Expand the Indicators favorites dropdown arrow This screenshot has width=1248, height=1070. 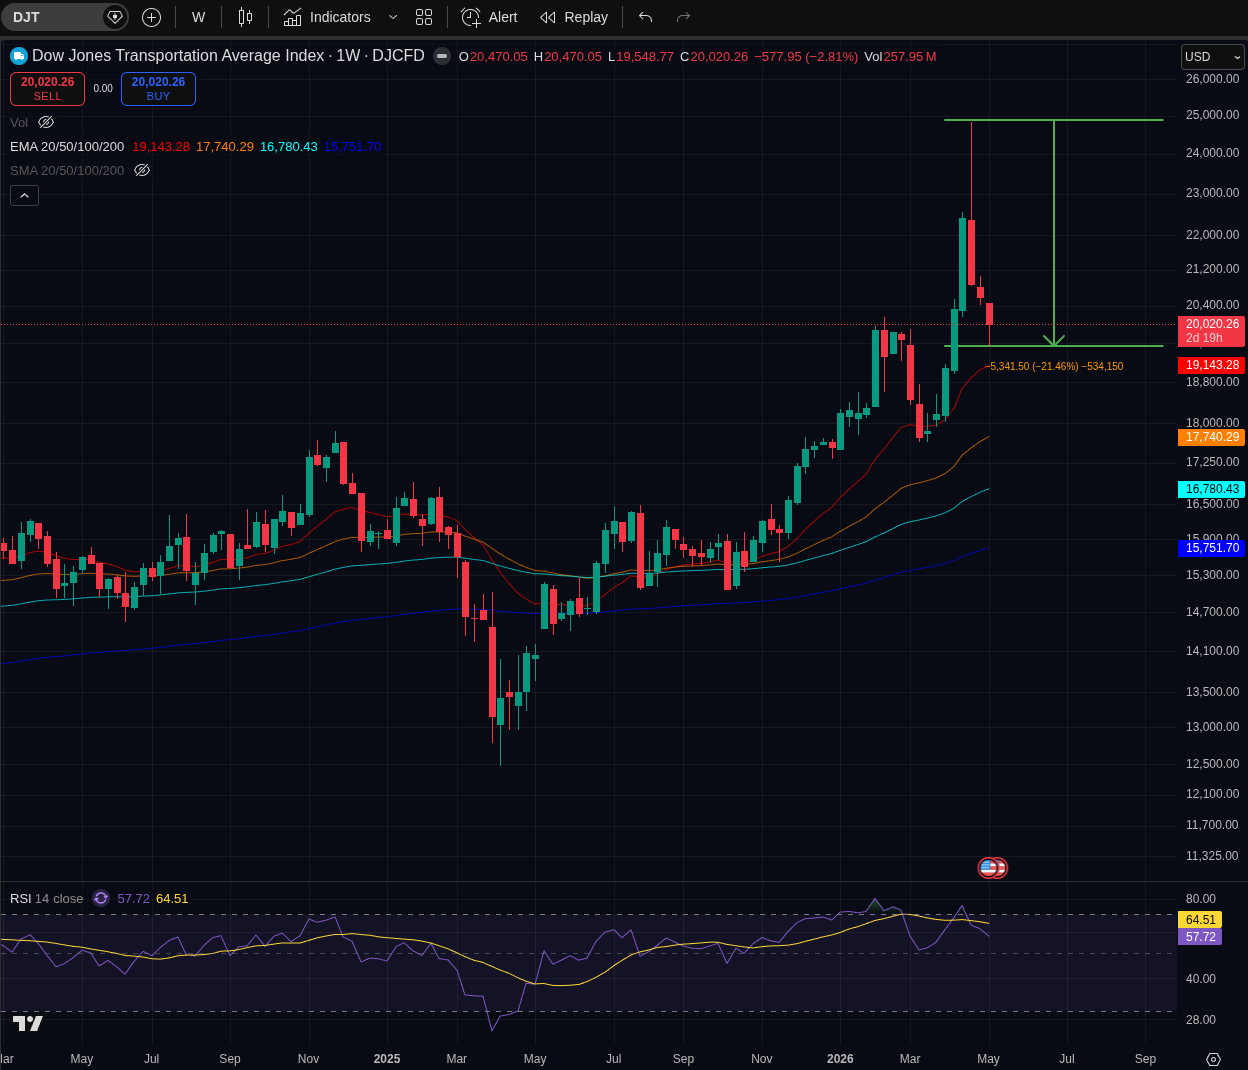click(x=393, y=17)
